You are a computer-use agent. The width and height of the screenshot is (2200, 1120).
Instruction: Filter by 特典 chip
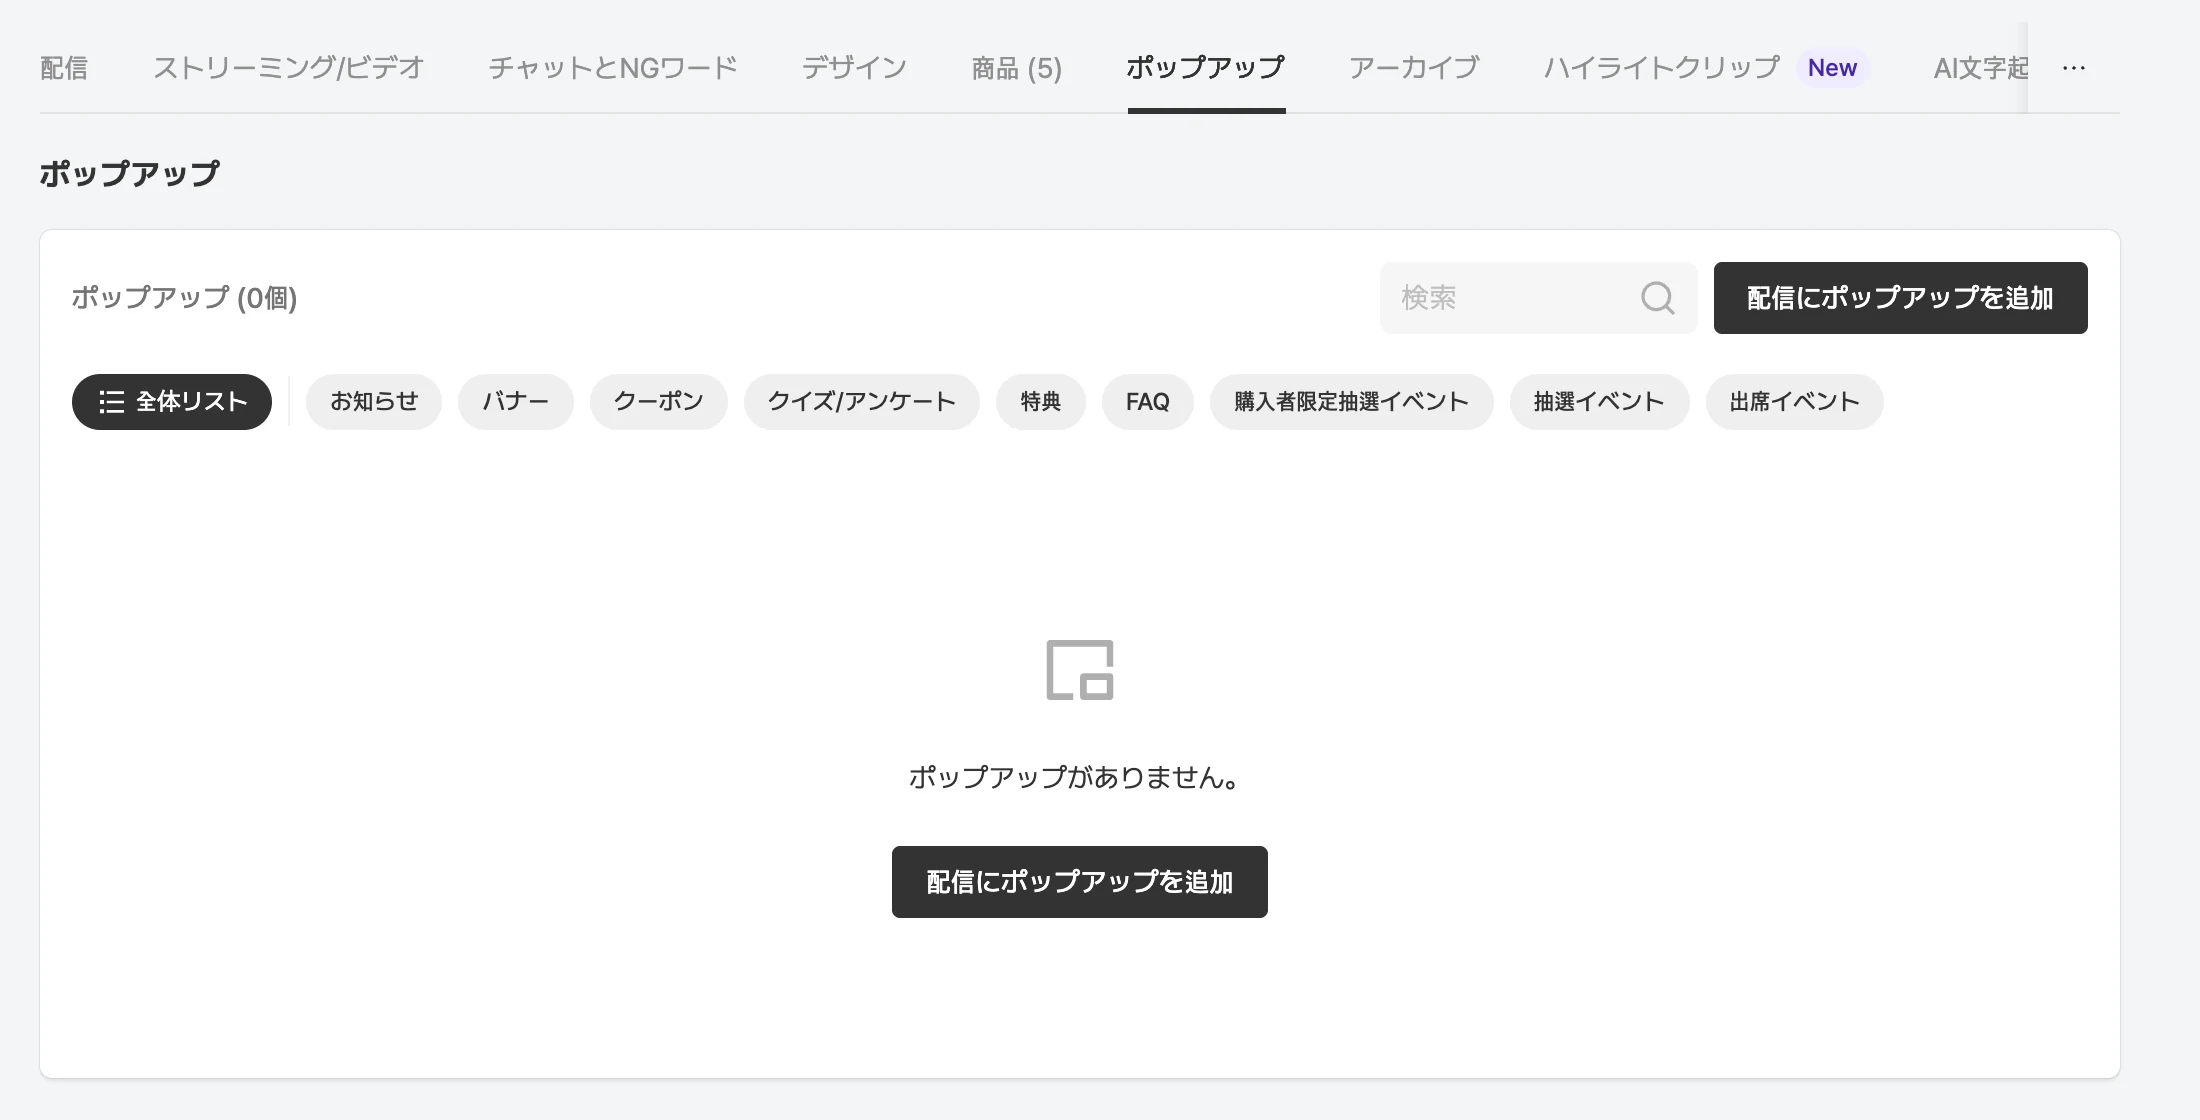1041,402
